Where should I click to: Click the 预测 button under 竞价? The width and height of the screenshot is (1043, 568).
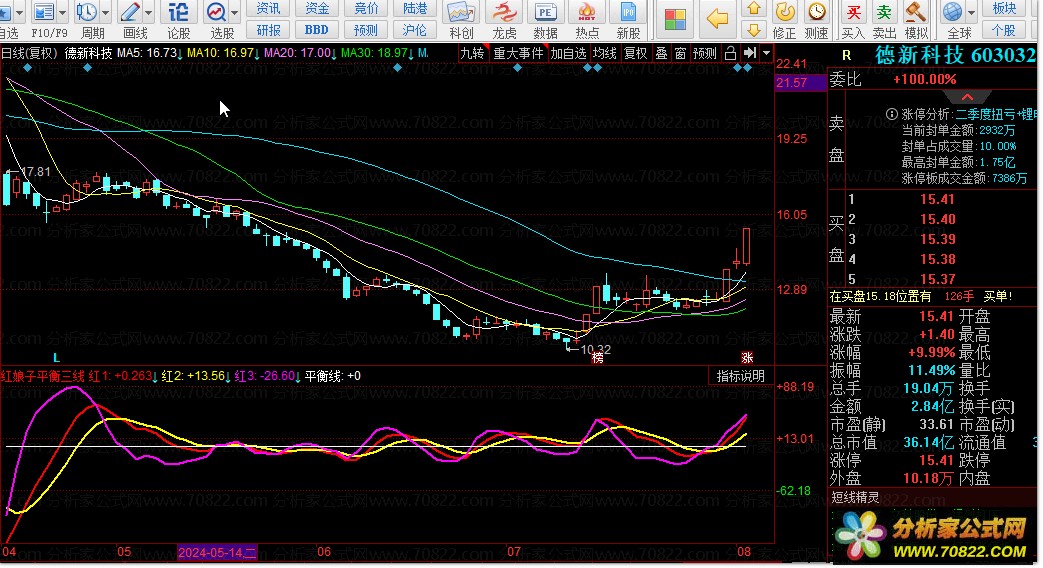[366, 30]
